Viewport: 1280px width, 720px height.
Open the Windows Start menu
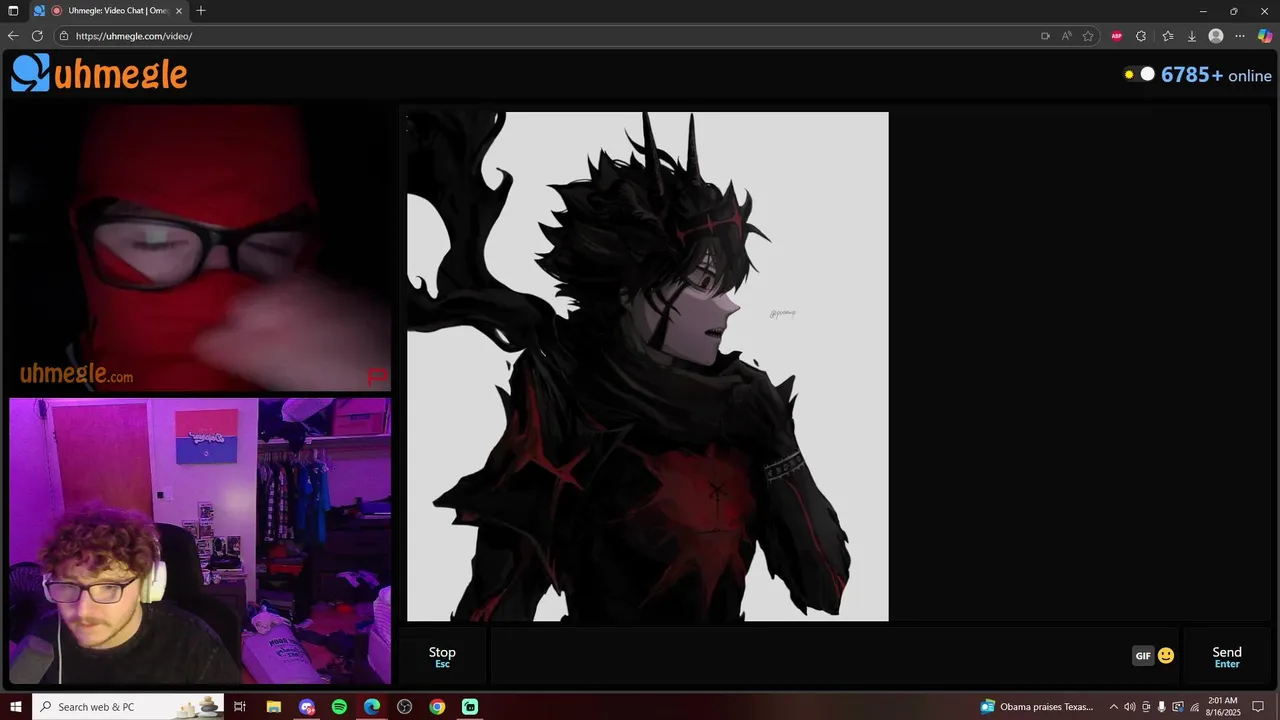point(16,707)
